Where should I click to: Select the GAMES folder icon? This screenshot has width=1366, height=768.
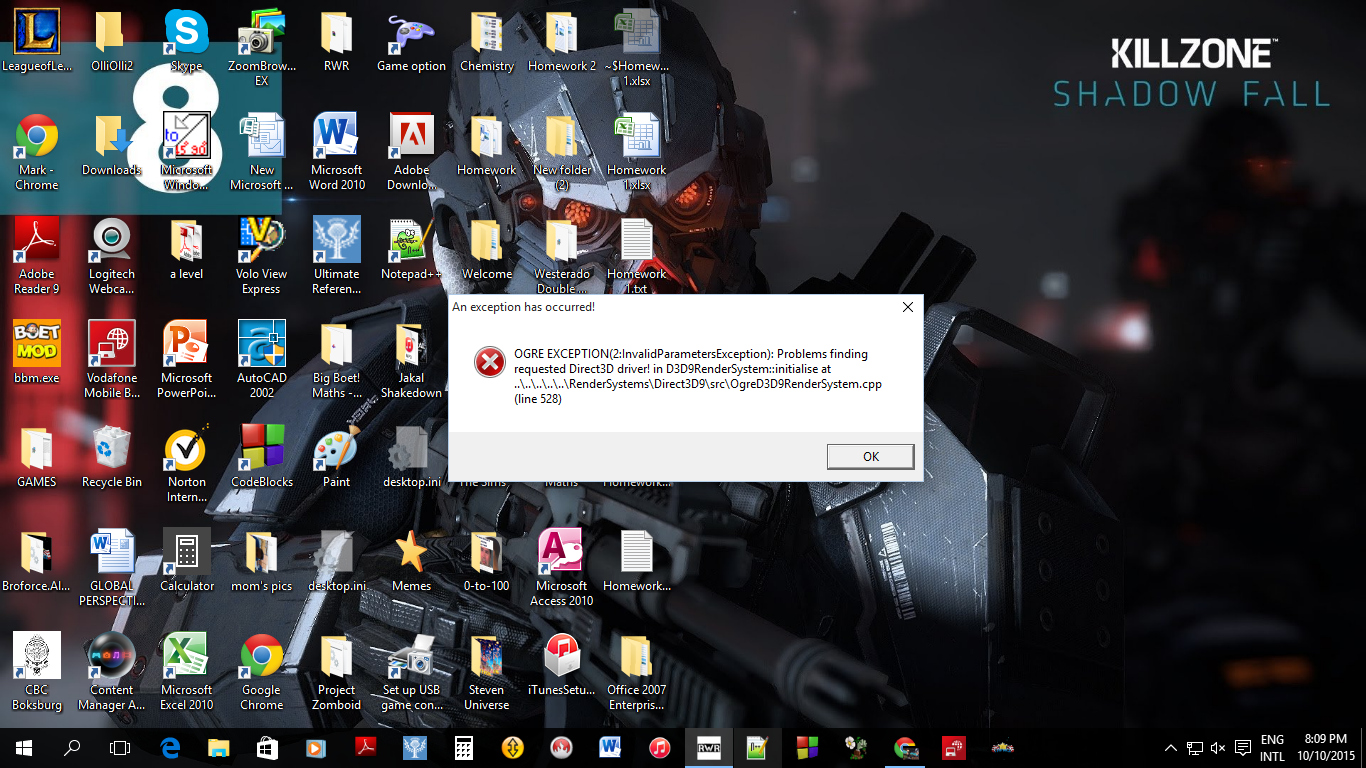[x=37, y=458]
